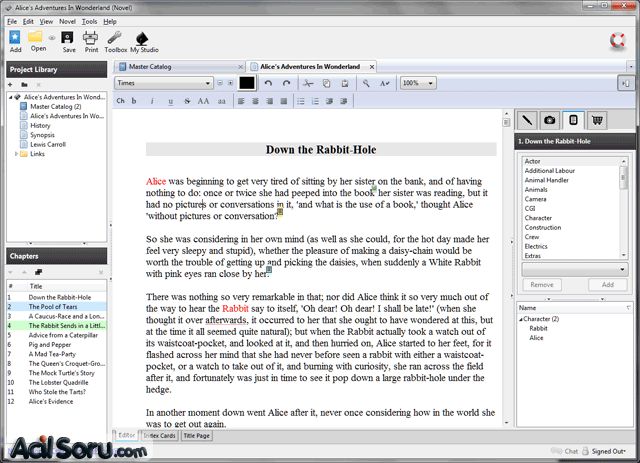Open the camera media sidebar tab

[550, 120]
